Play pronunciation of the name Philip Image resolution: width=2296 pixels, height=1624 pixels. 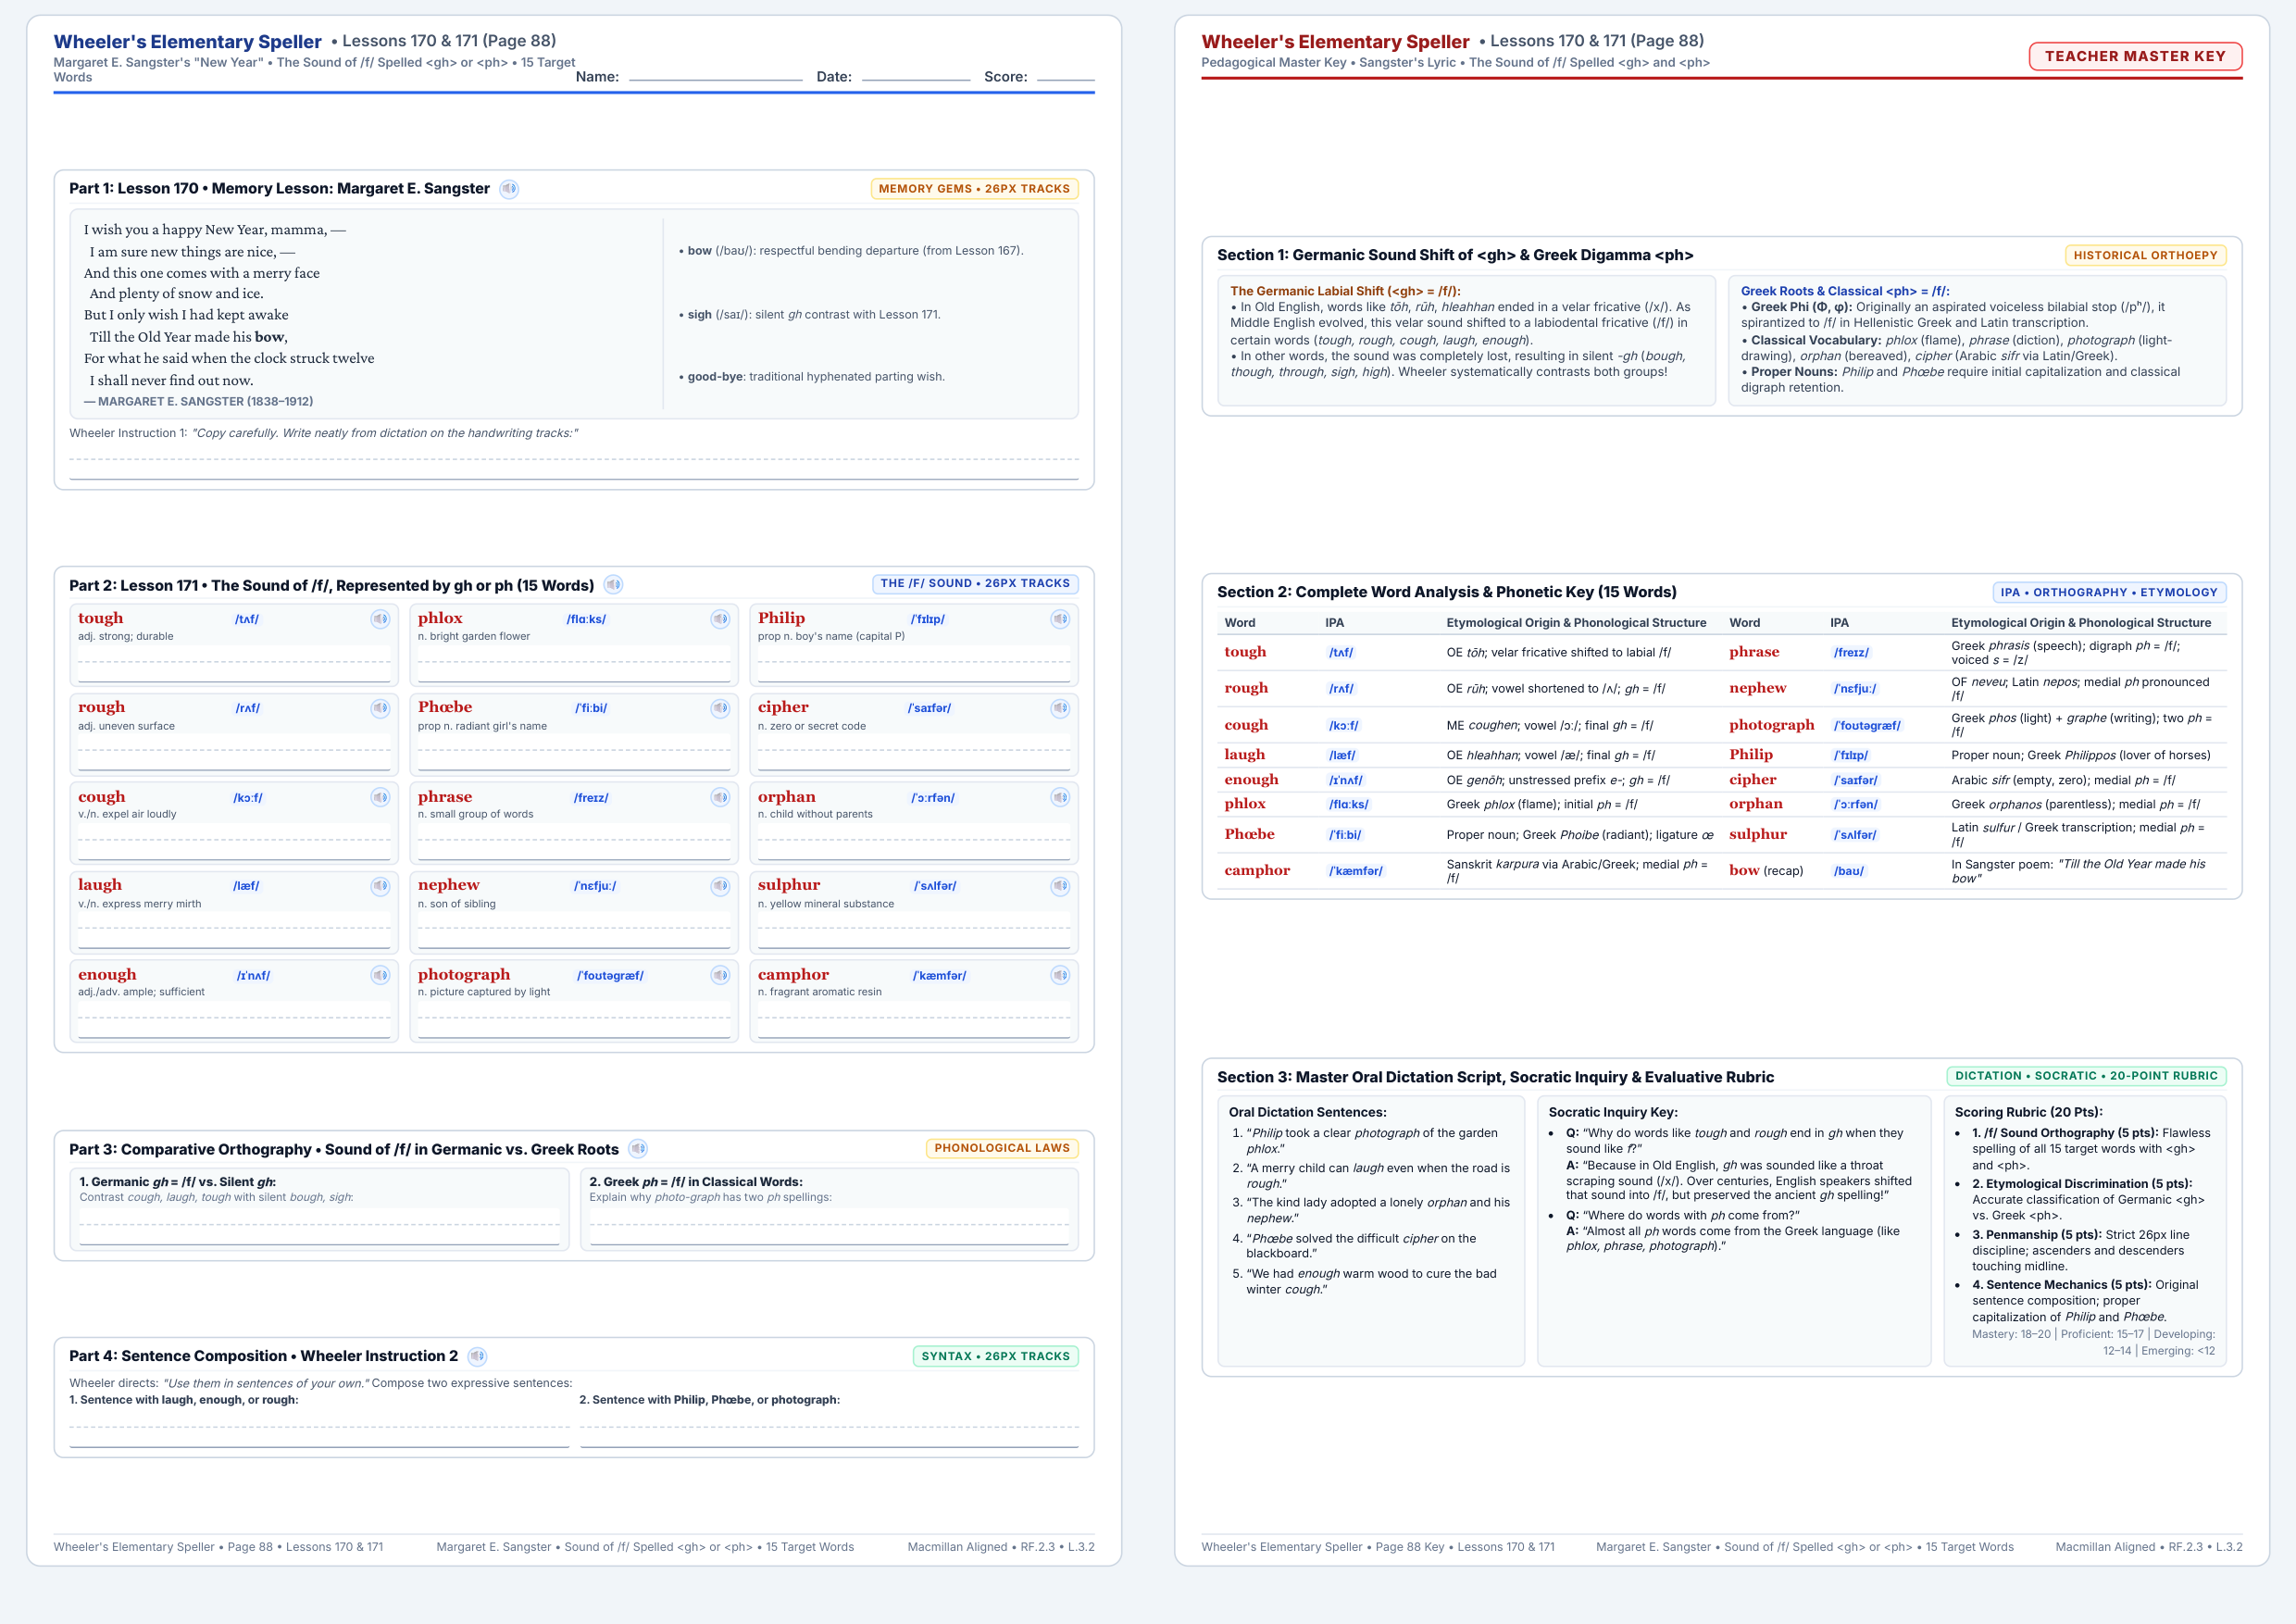click(x=1060, y=619)
